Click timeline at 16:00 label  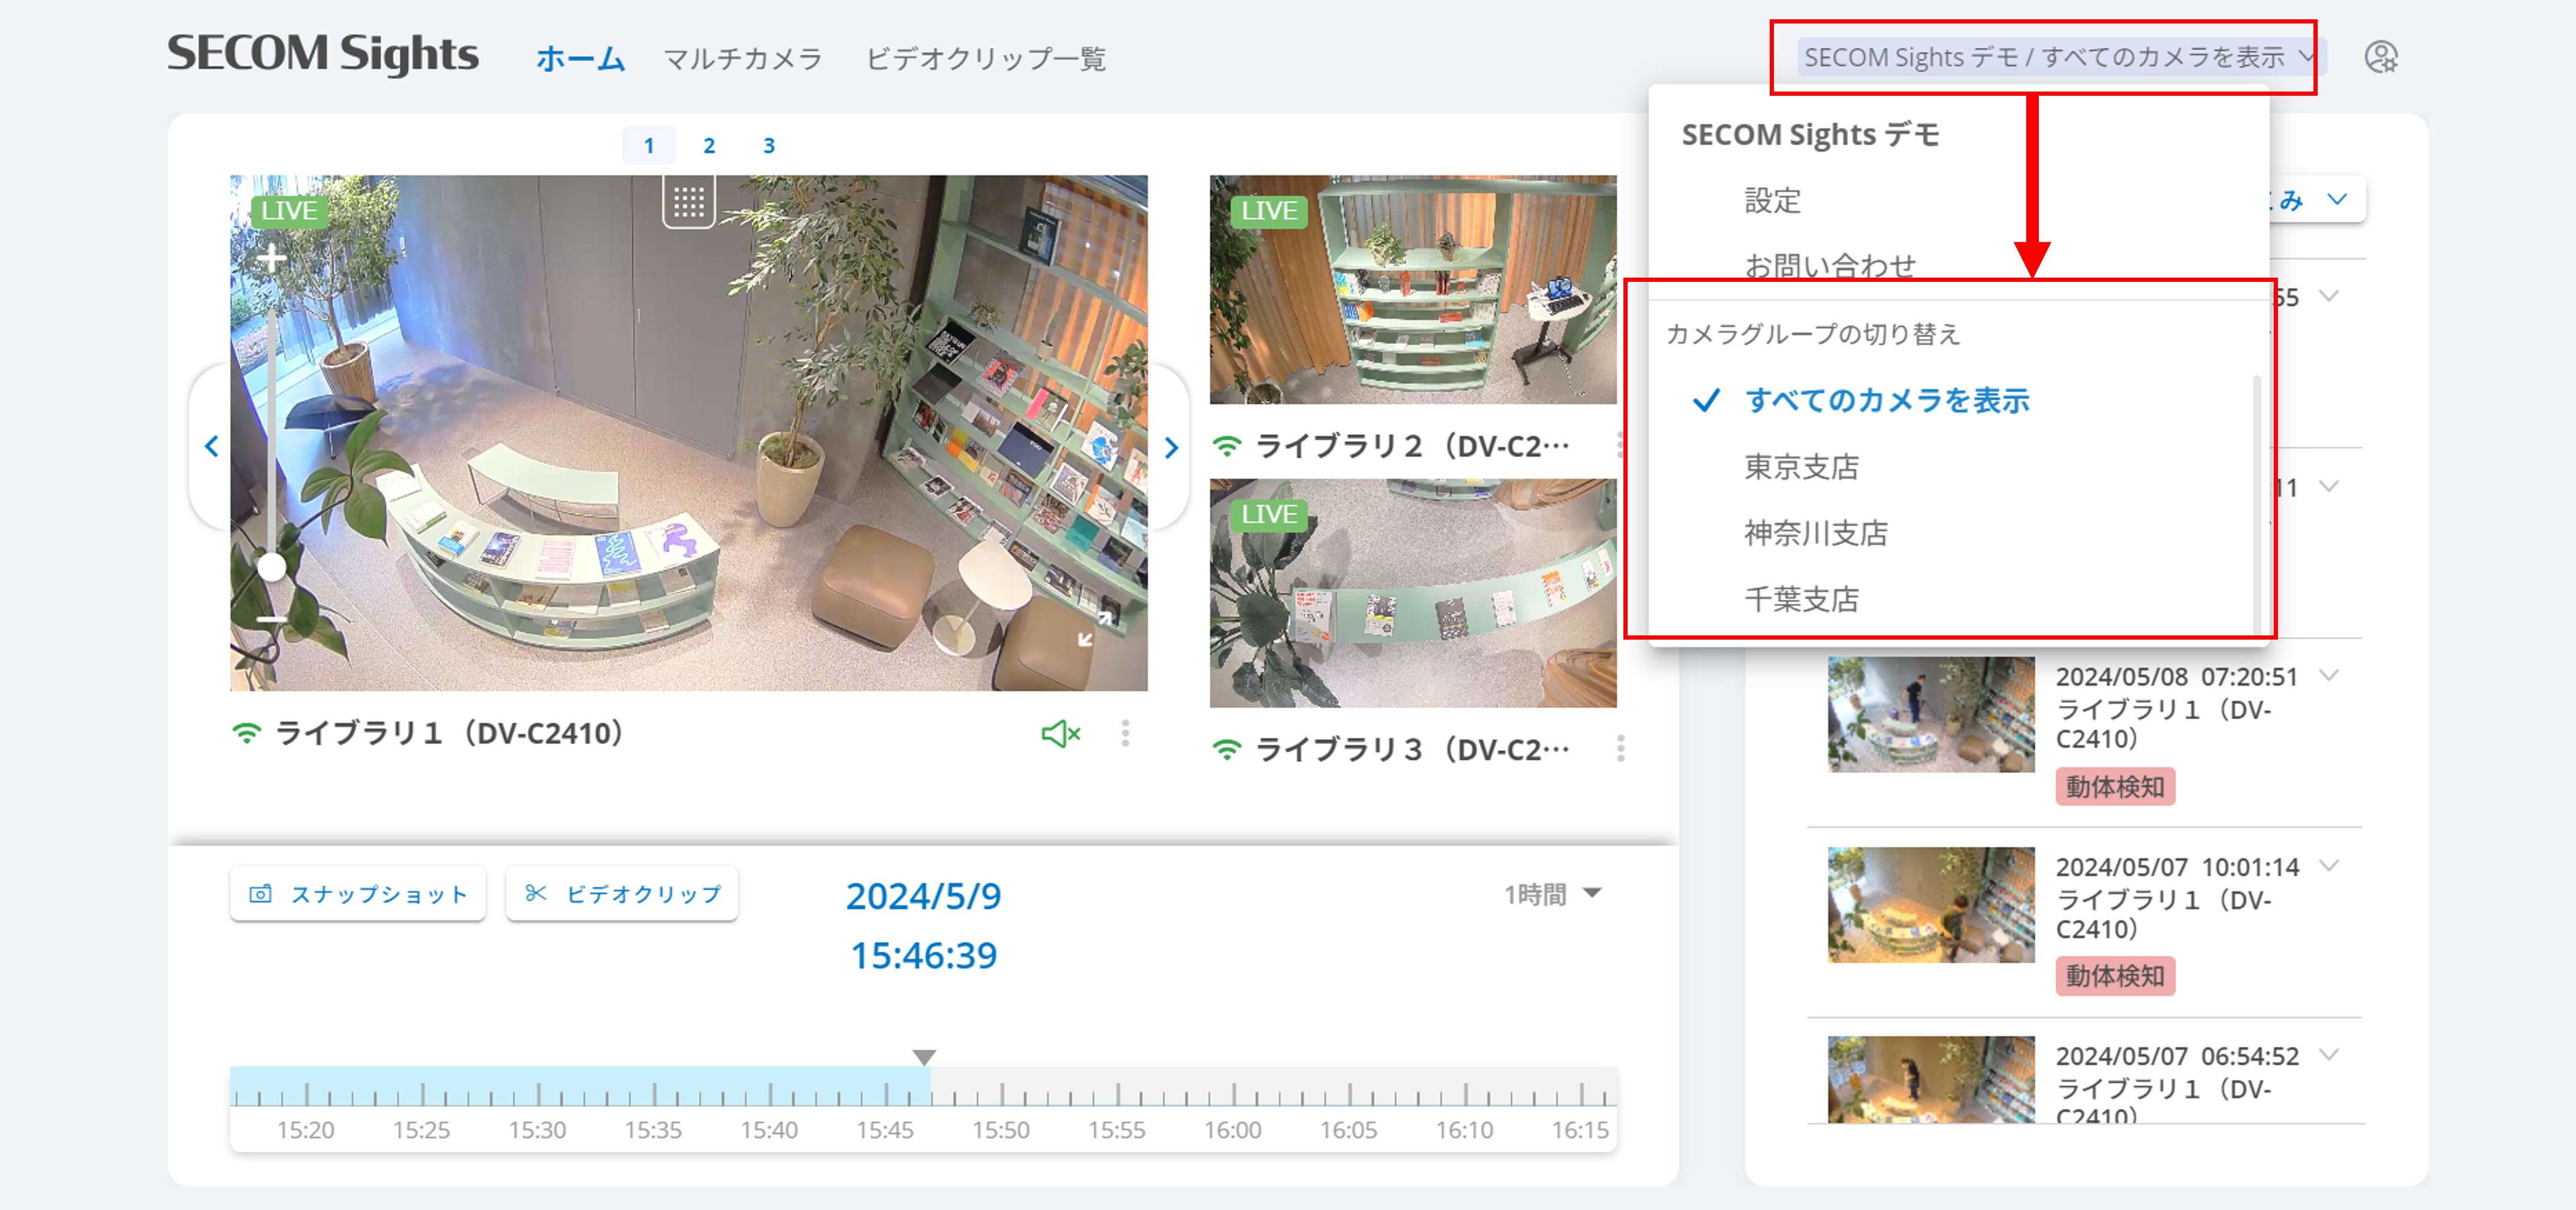click(x=1232, y=1130)
